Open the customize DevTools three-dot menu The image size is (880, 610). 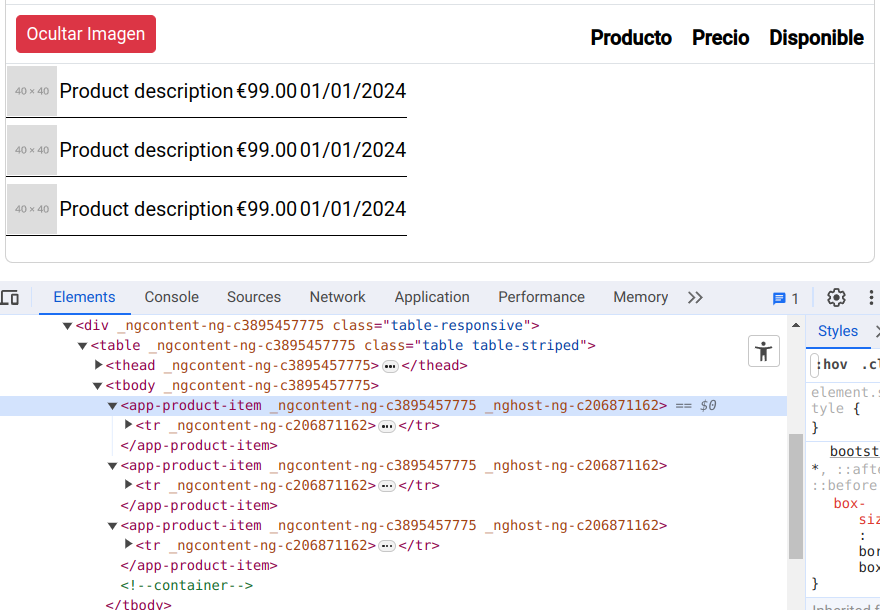871,297
